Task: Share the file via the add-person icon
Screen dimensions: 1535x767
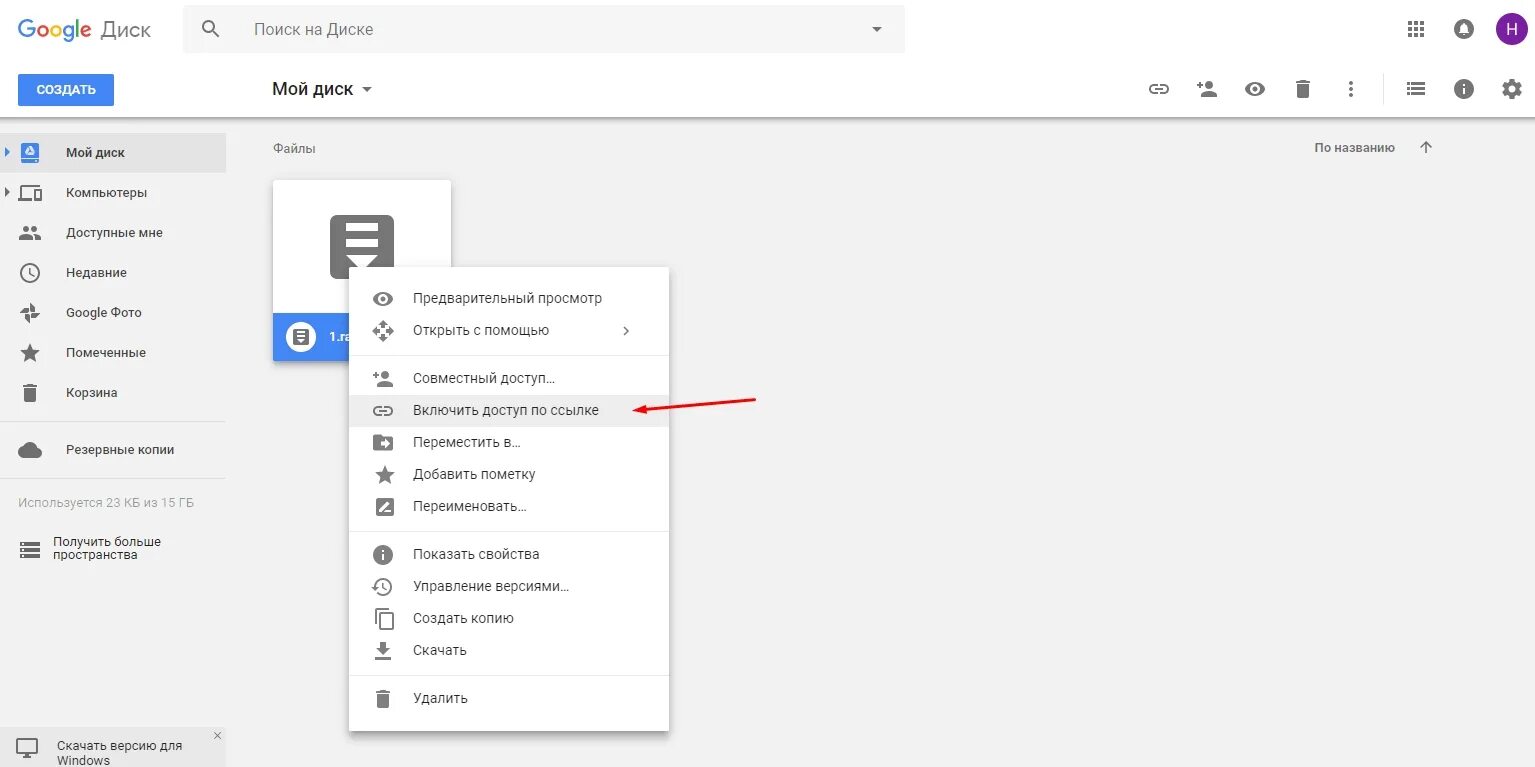Action: click(x=1206, y=89)
